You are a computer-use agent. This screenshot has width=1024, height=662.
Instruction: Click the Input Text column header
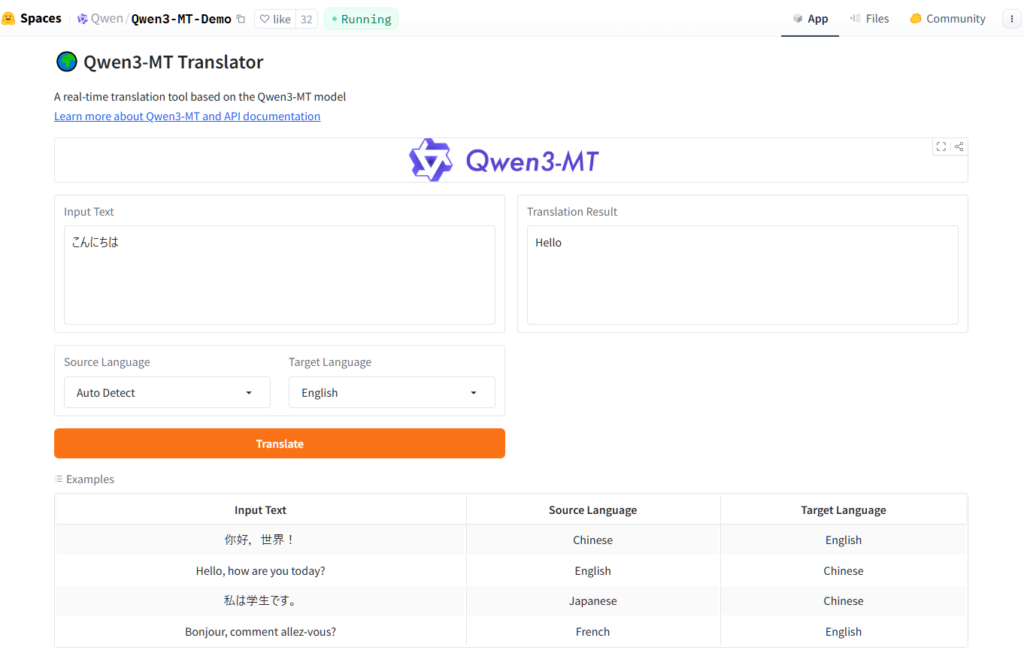click(261, 510)
